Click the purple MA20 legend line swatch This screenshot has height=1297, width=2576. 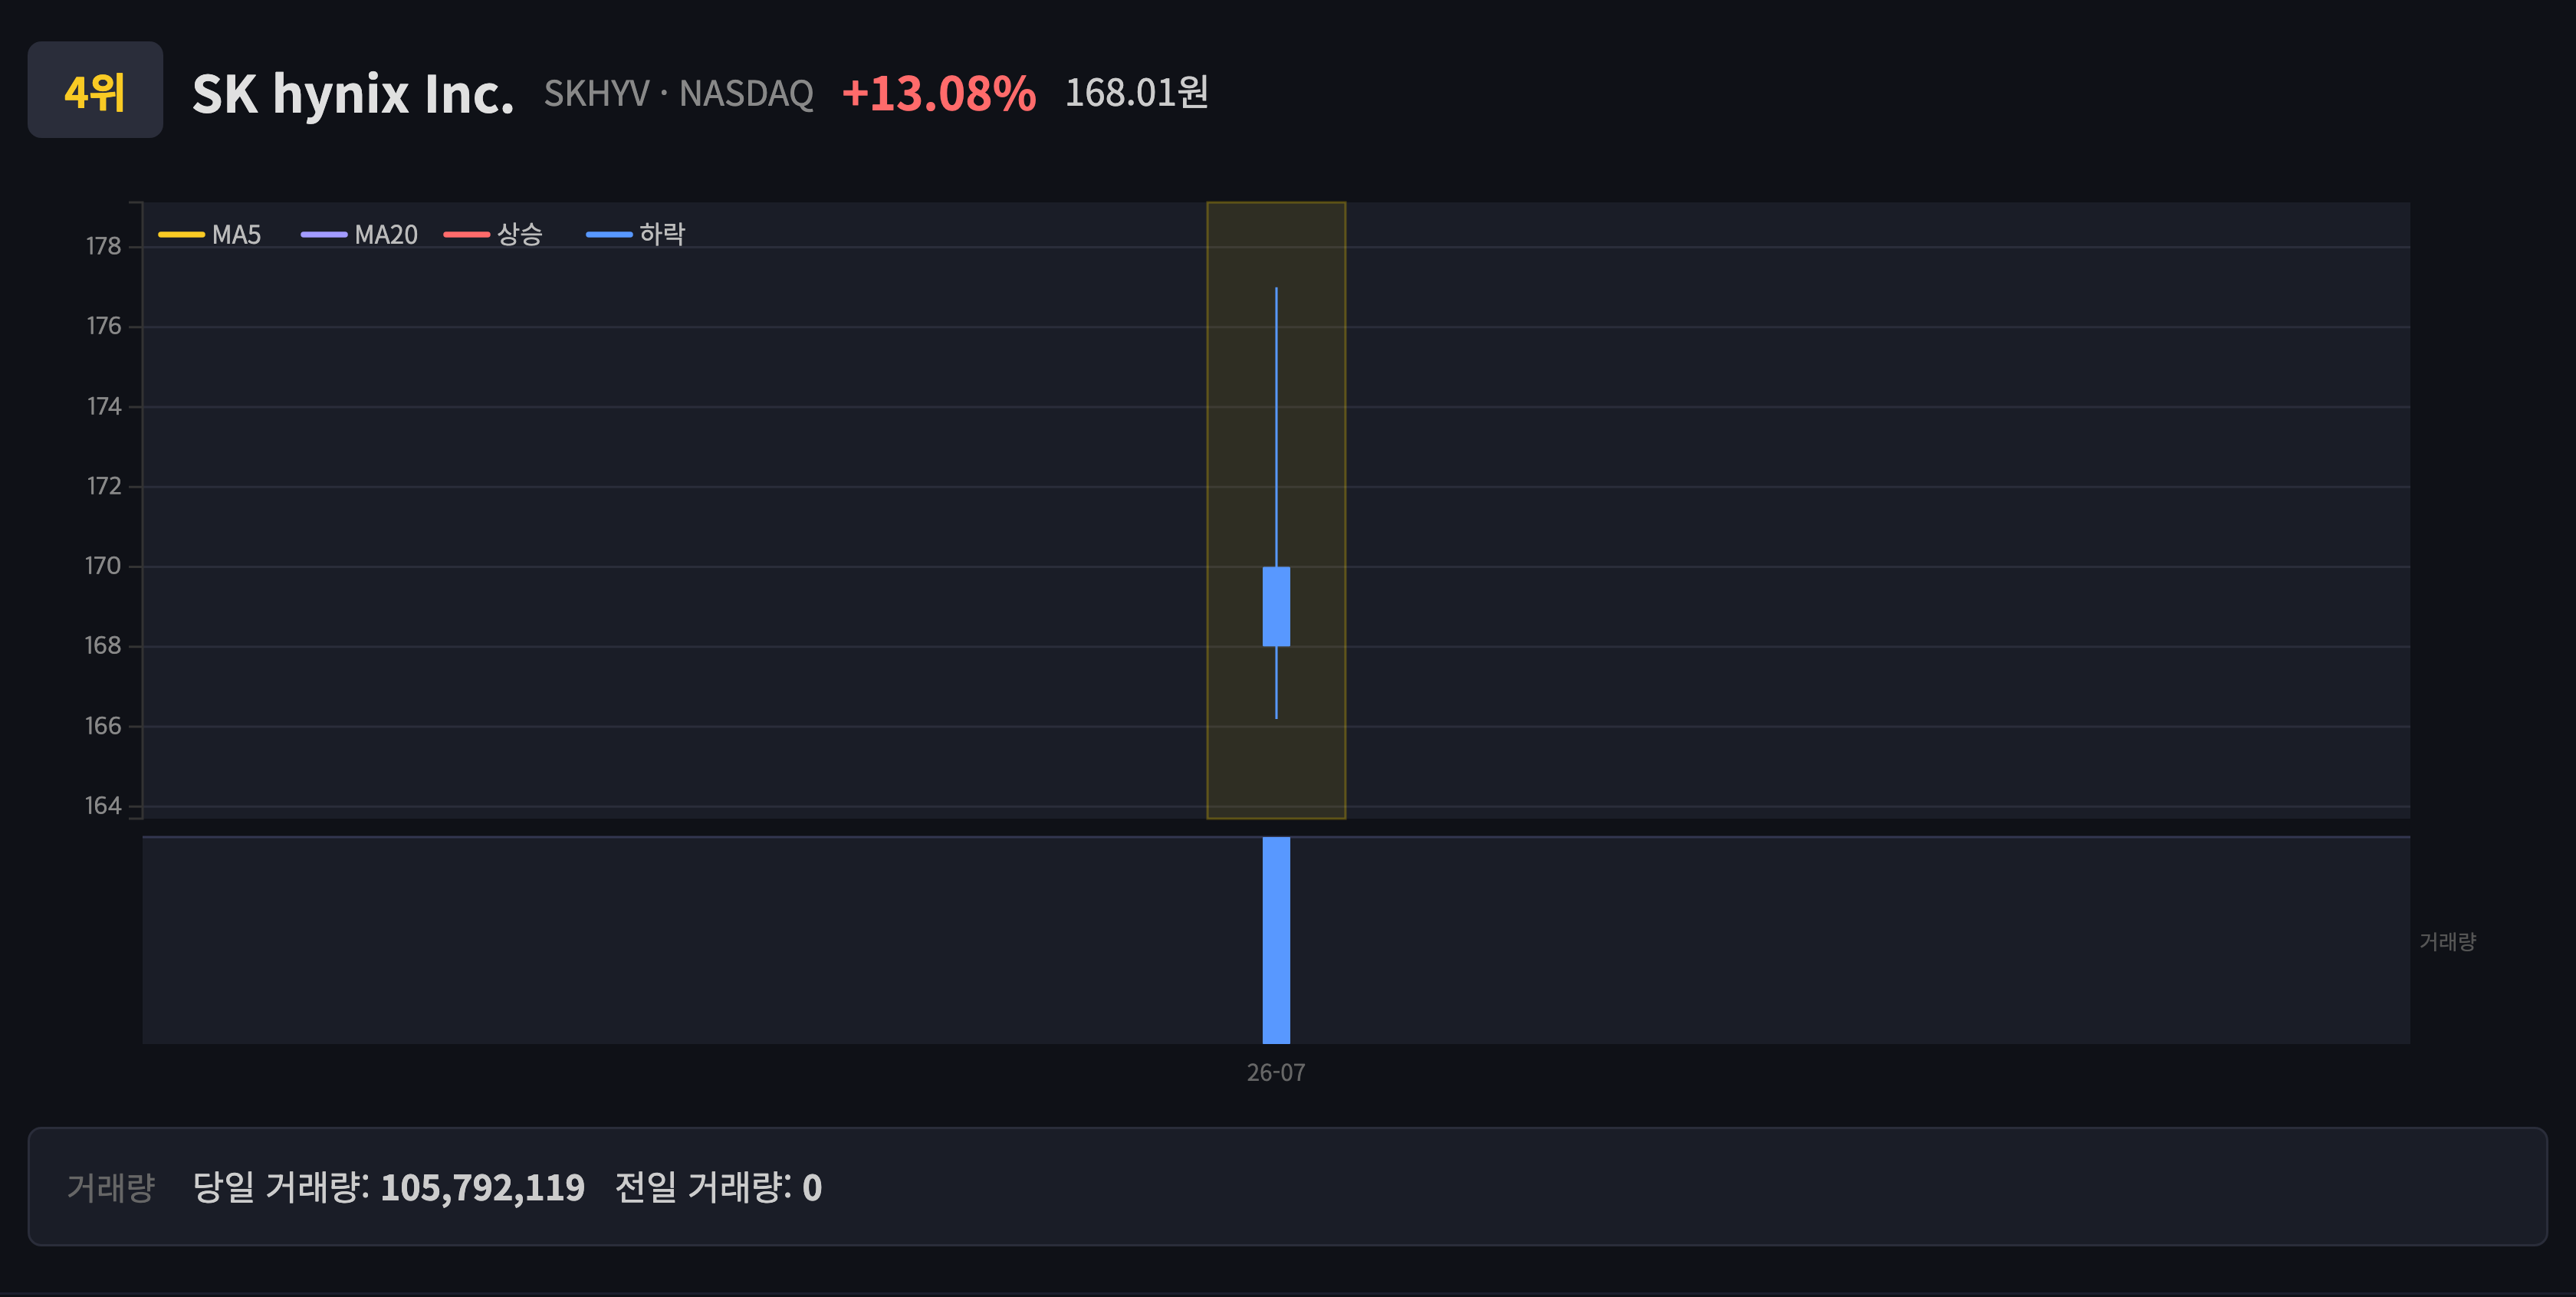(324, 235)
